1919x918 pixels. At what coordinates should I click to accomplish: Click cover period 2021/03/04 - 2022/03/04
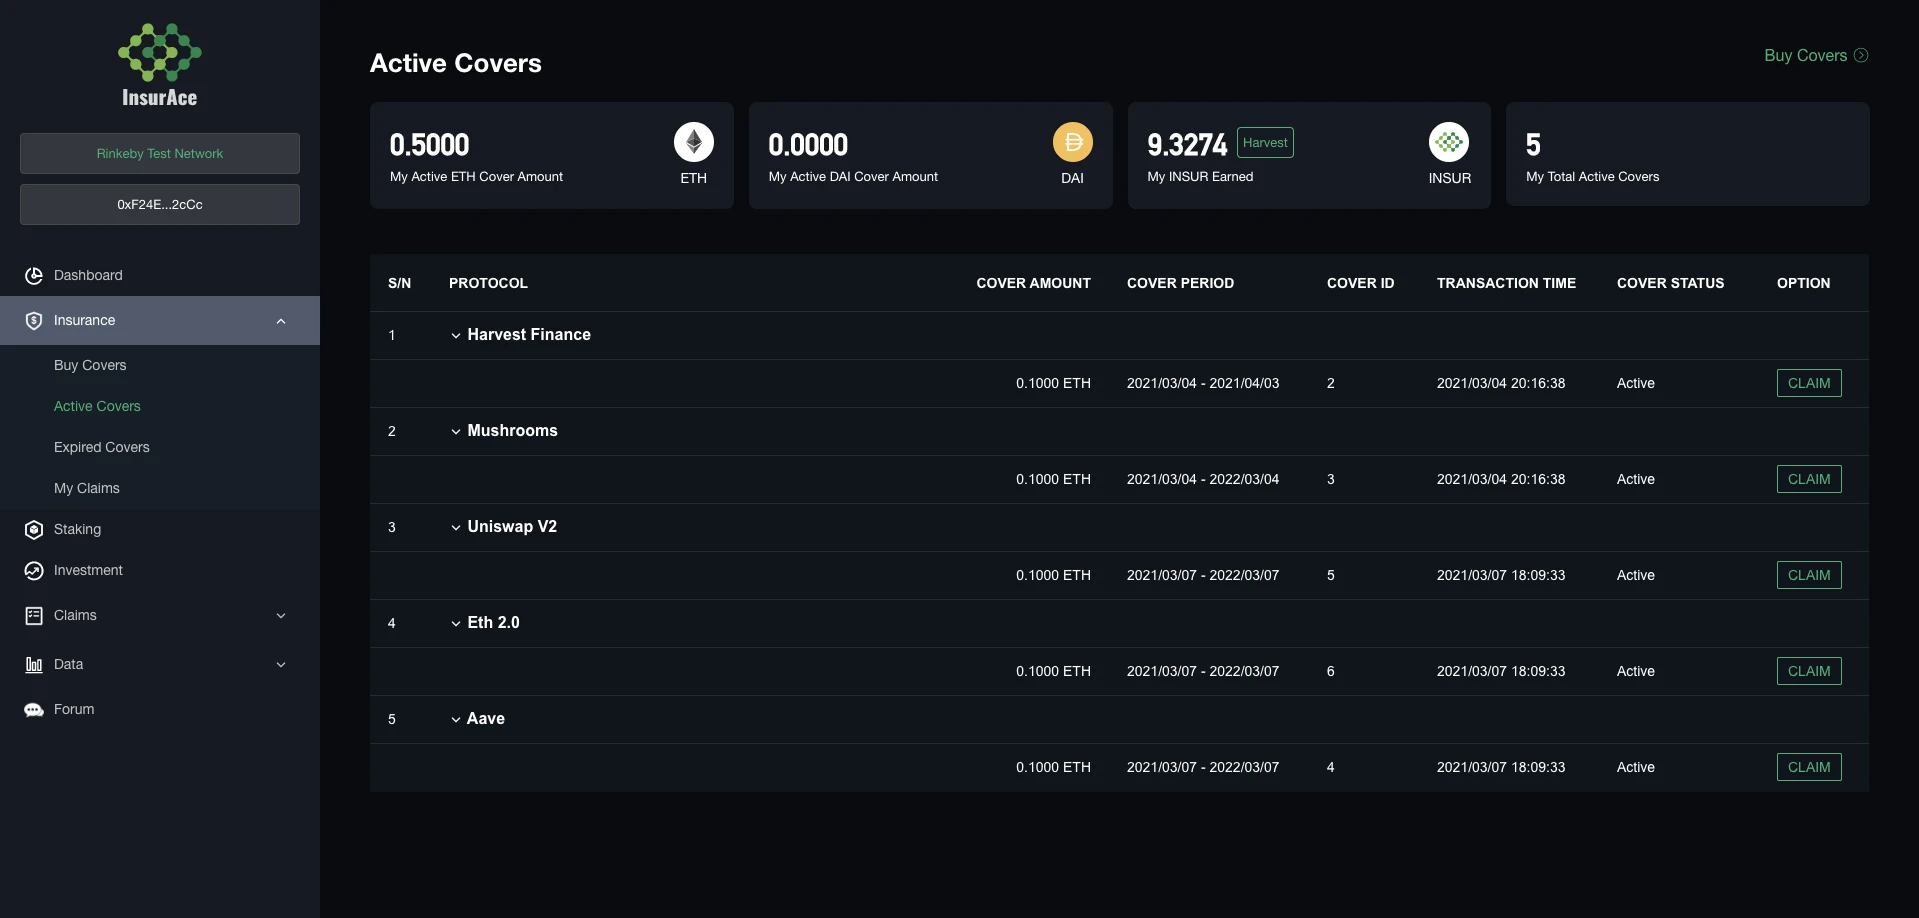tap(1203, 479)
